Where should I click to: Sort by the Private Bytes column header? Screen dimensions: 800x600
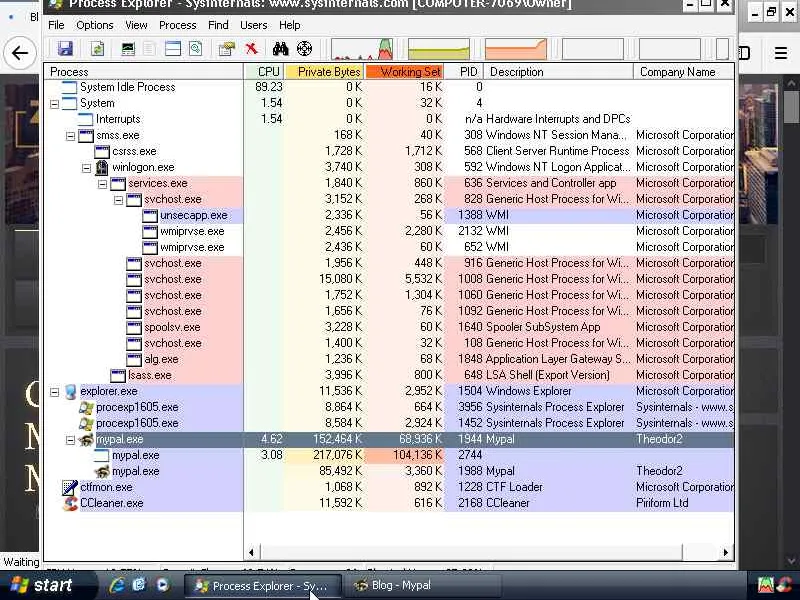point(325,72)
